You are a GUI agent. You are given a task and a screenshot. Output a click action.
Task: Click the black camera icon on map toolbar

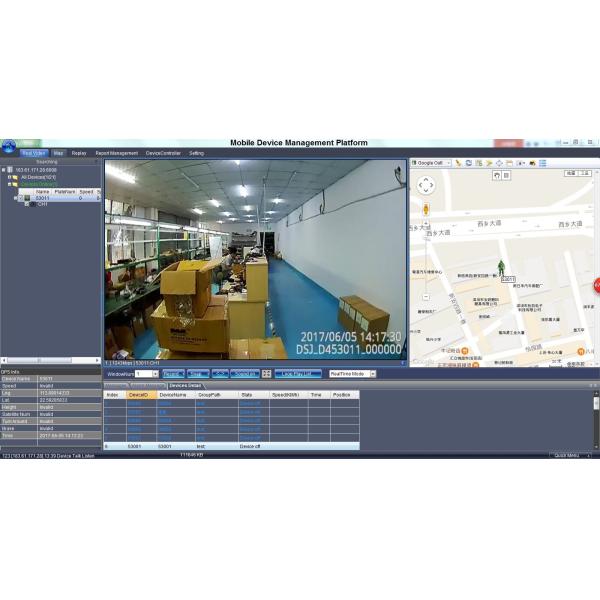tap(532, 163)
